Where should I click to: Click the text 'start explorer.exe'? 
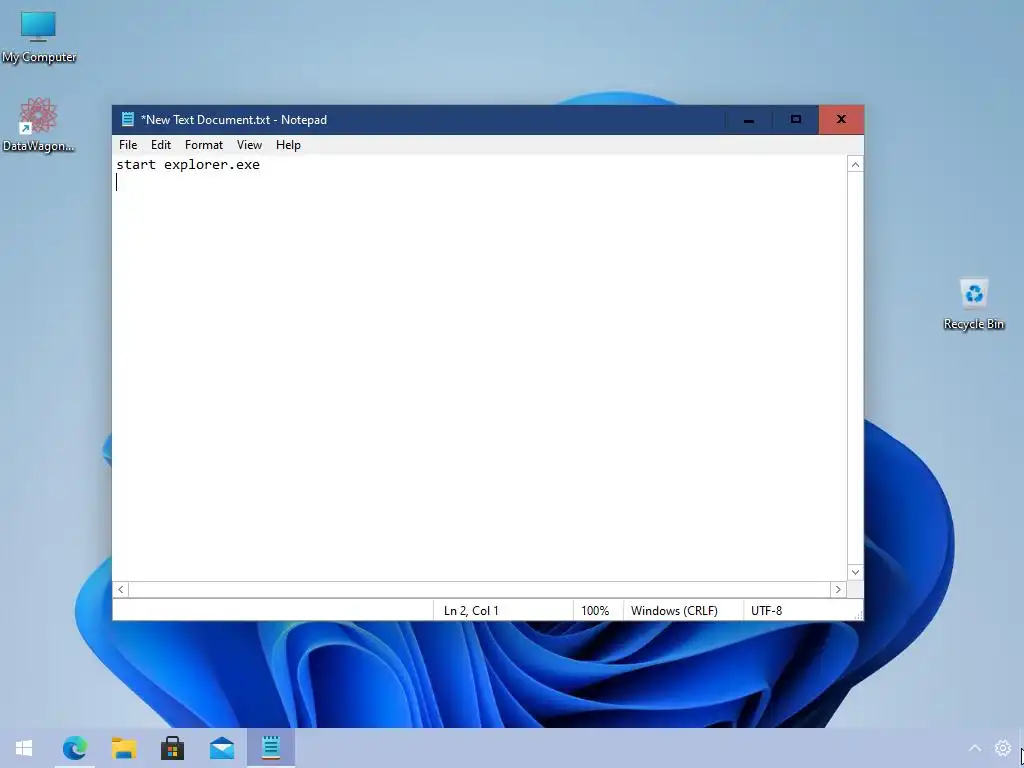[188, 165]
